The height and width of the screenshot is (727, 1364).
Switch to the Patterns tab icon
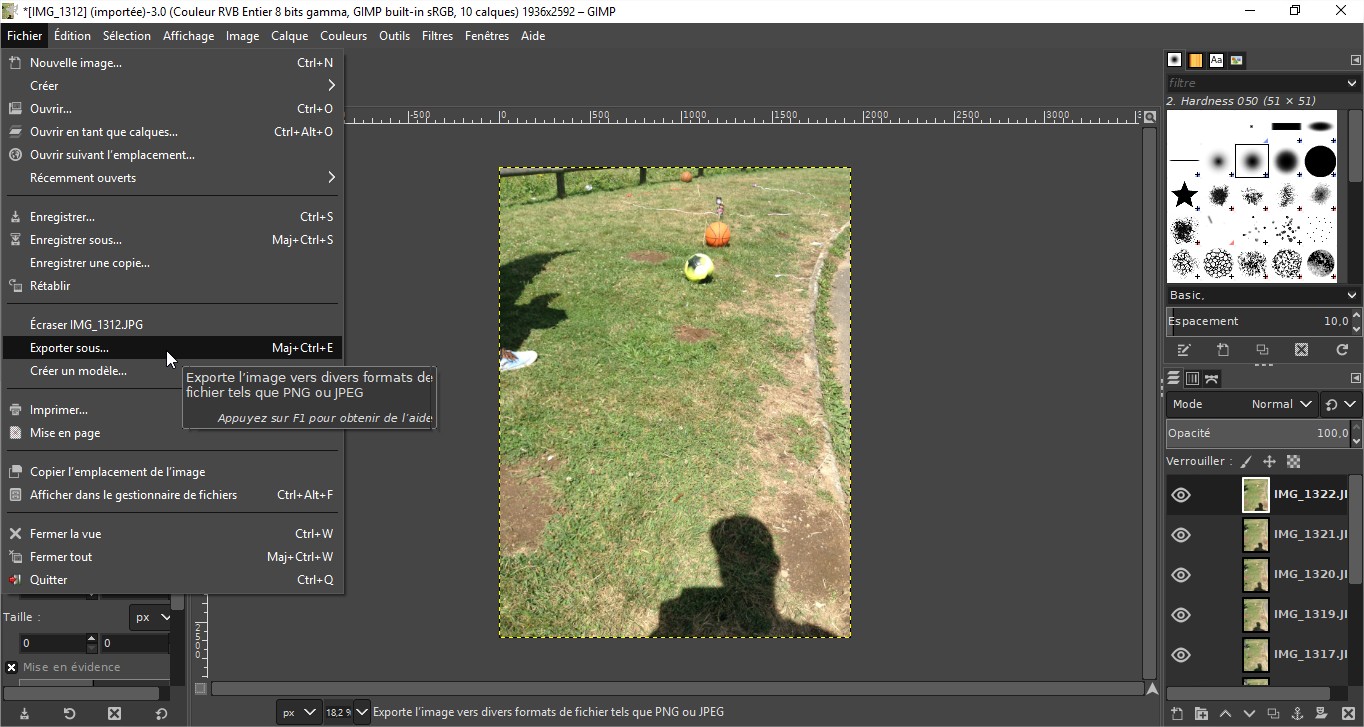point(1195,60)
